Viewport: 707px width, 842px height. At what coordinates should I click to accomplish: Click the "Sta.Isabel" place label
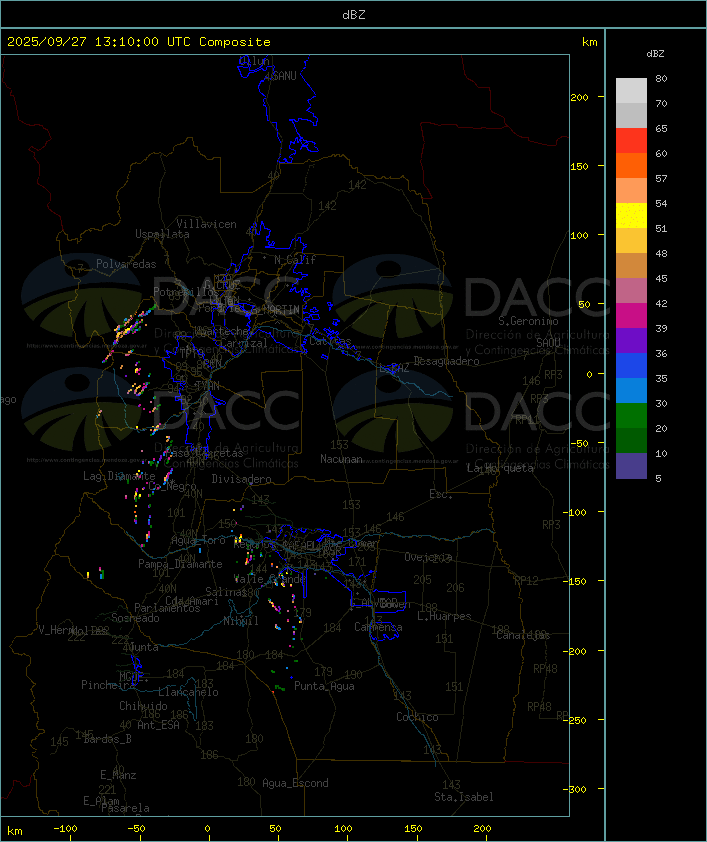(464, 797)
